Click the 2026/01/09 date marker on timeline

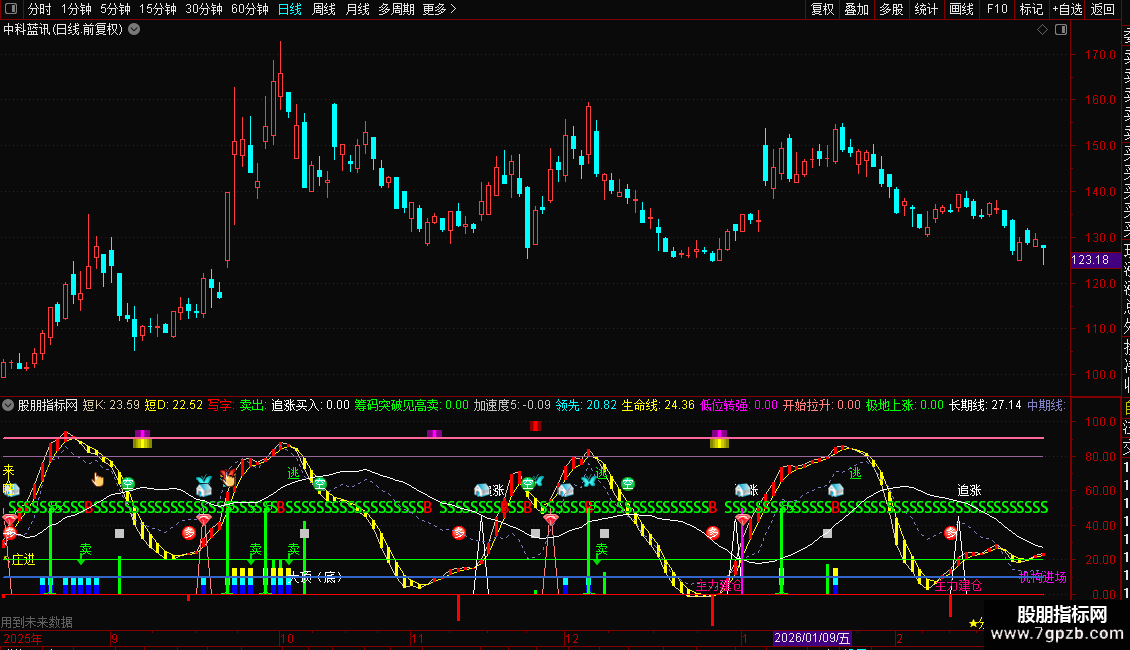(812, 638)
